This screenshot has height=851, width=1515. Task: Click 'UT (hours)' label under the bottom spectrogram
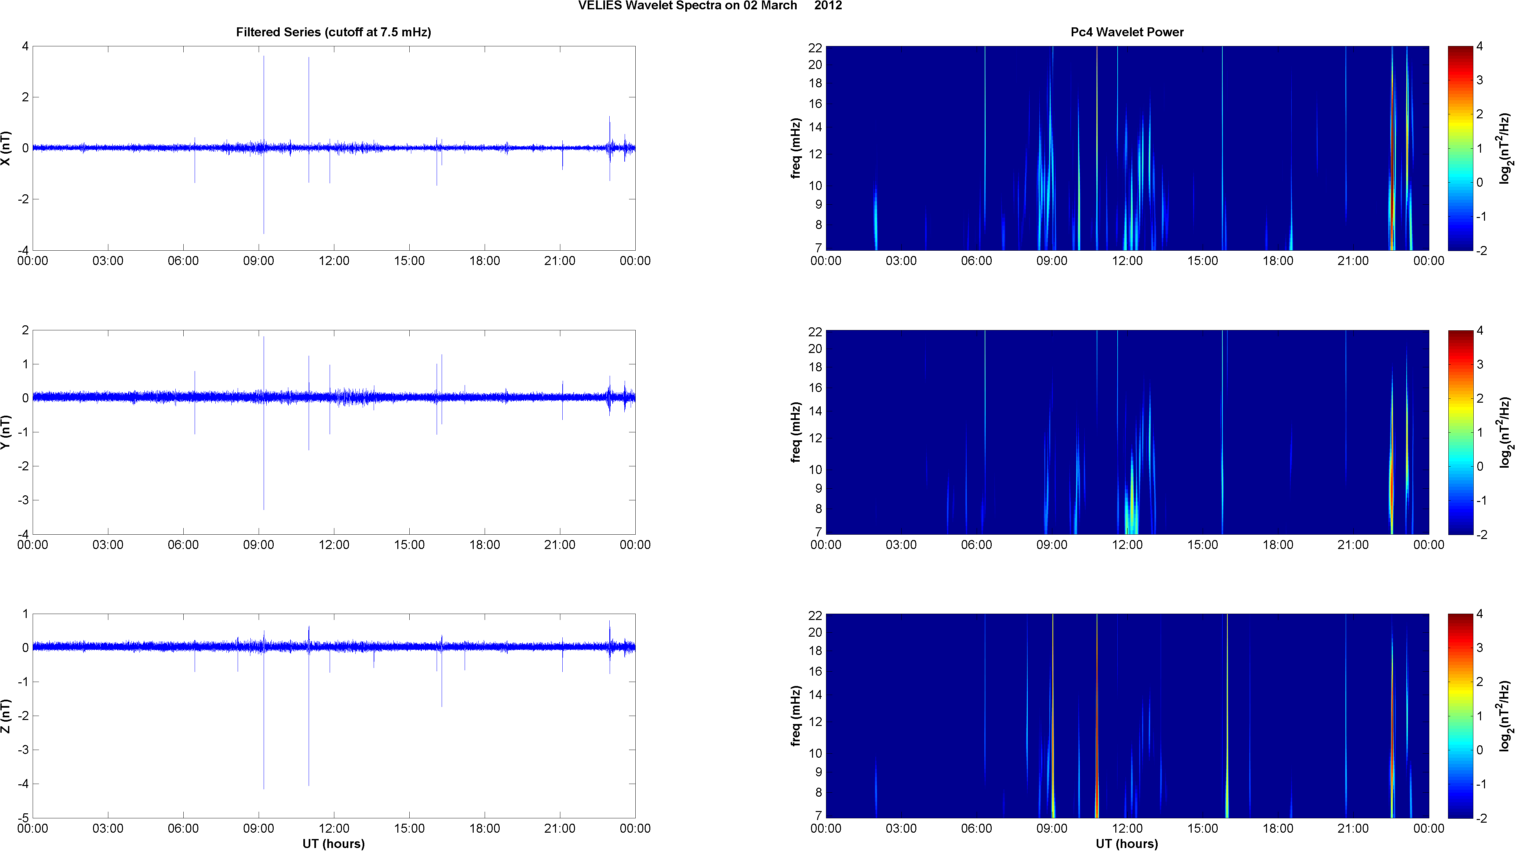pos(1127,844)
